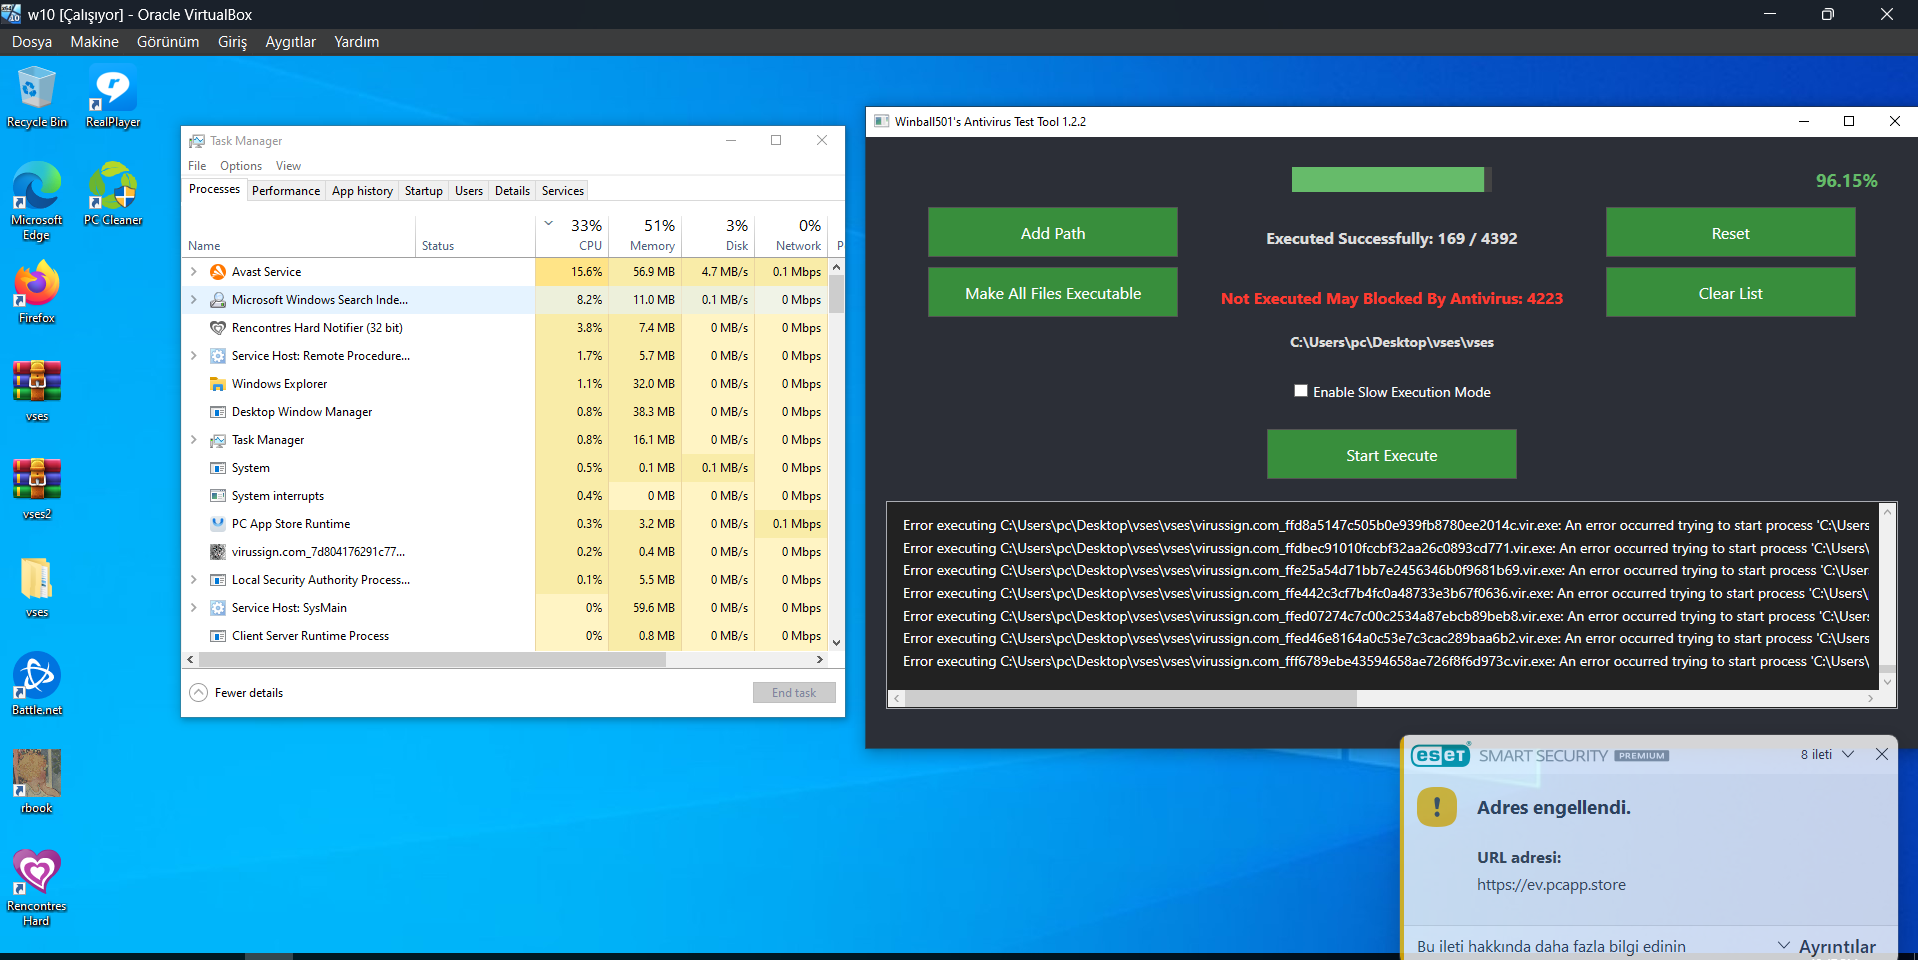Open the File menu in Task Manager
This screenshot has width=1918, height=960.
coord(197,166)
